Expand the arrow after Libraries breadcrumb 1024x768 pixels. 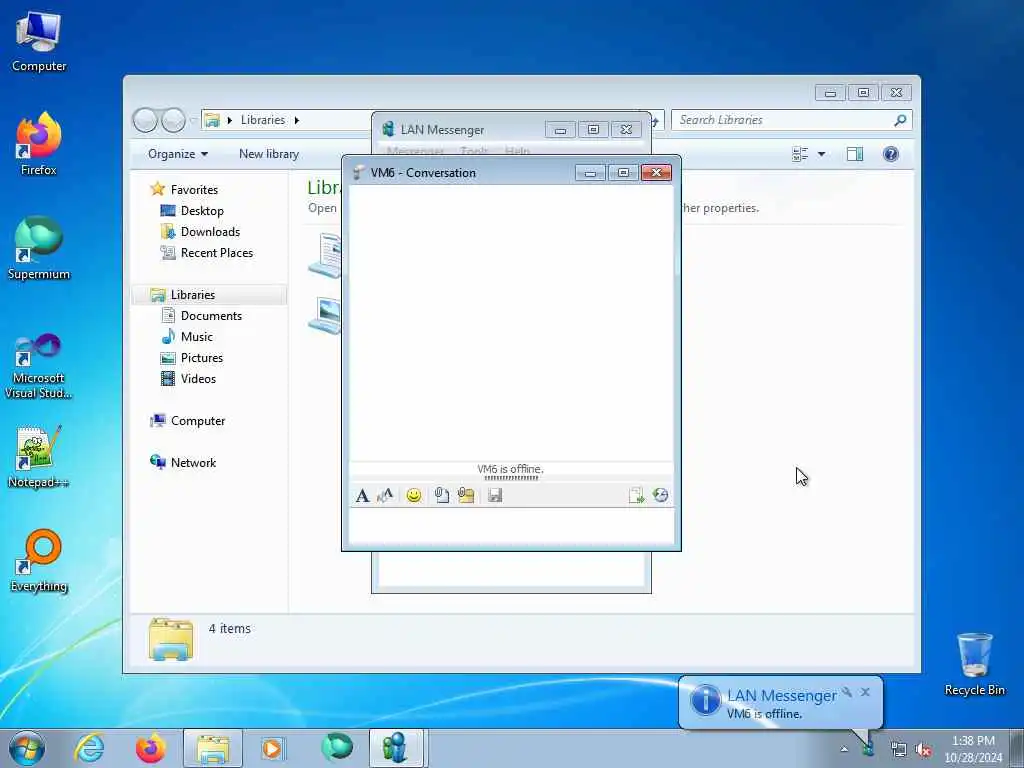click(x=296, y=120)
